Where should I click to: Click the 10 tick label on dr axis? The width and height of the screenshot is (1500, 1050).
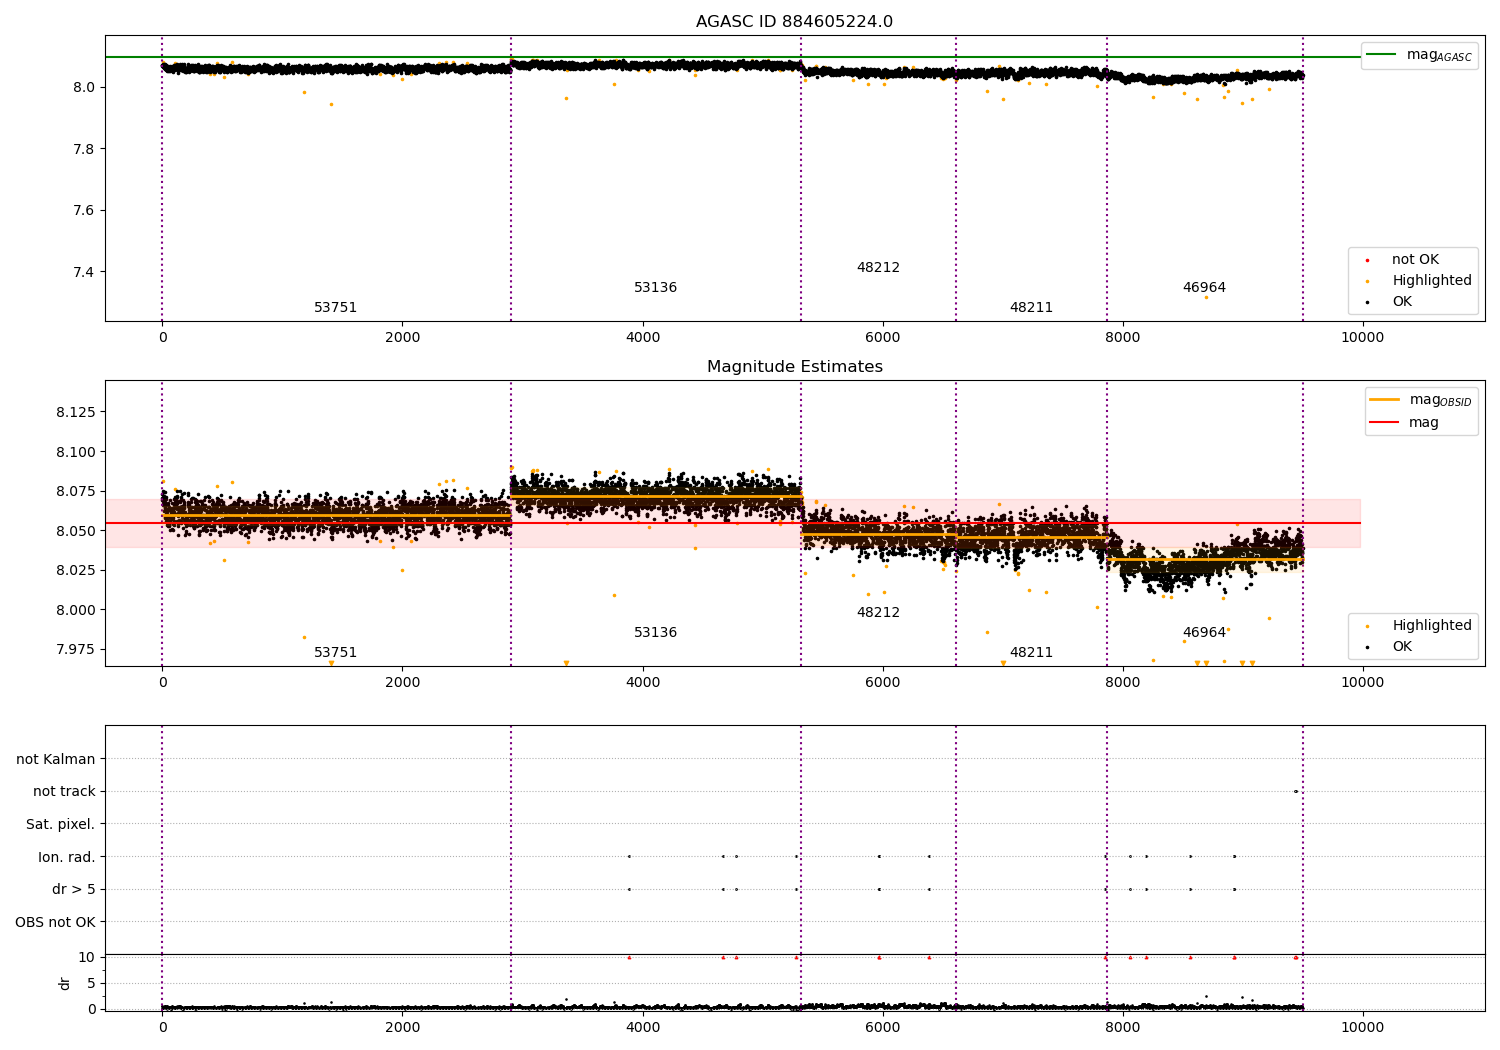pyautogui.click(x=87, y=957)
